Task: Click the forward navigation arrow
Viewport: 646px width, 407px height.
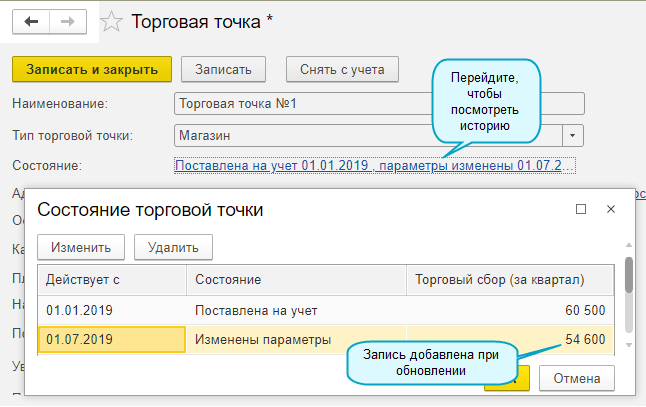Action: [x=67, y=21]
